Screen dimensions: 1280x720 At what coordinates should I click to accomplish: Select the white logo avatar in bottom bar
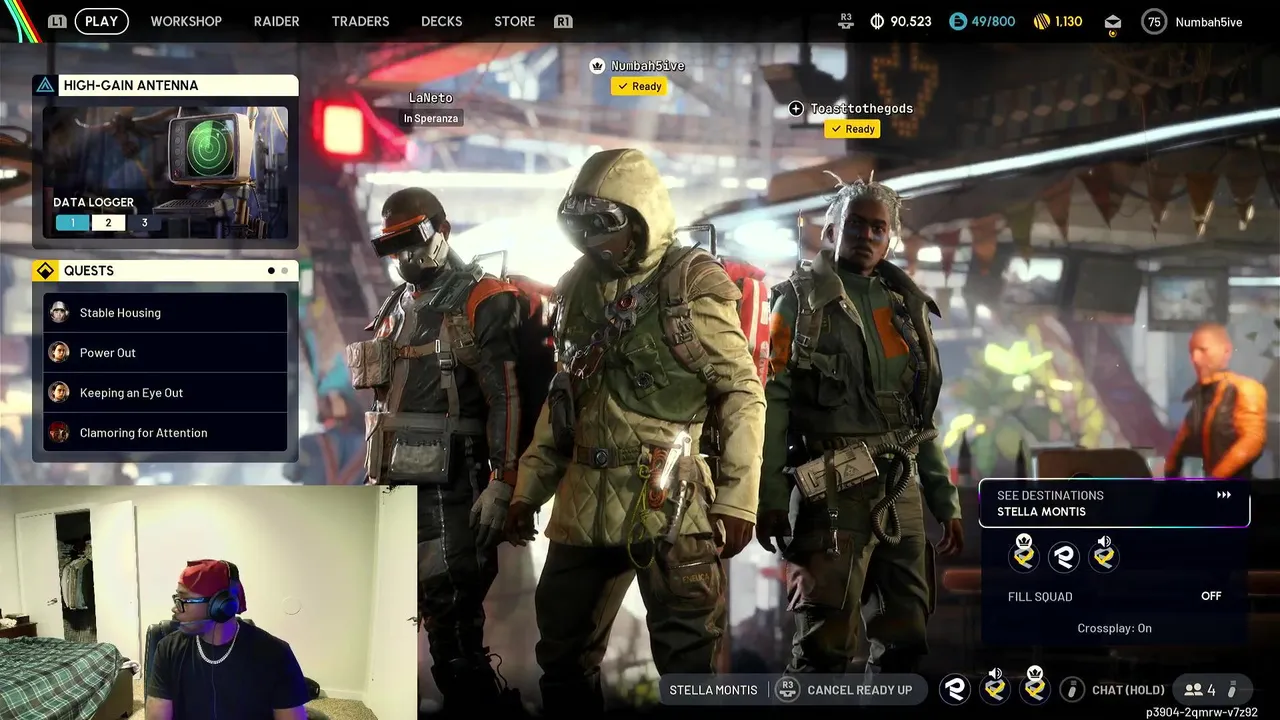point(955,689)
